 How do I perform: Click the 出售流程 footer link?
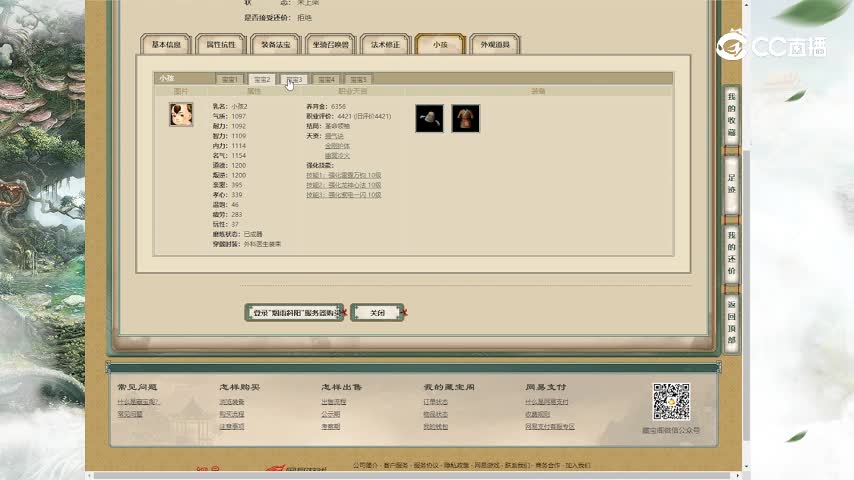pyautogui.click(x=334, y=402)
